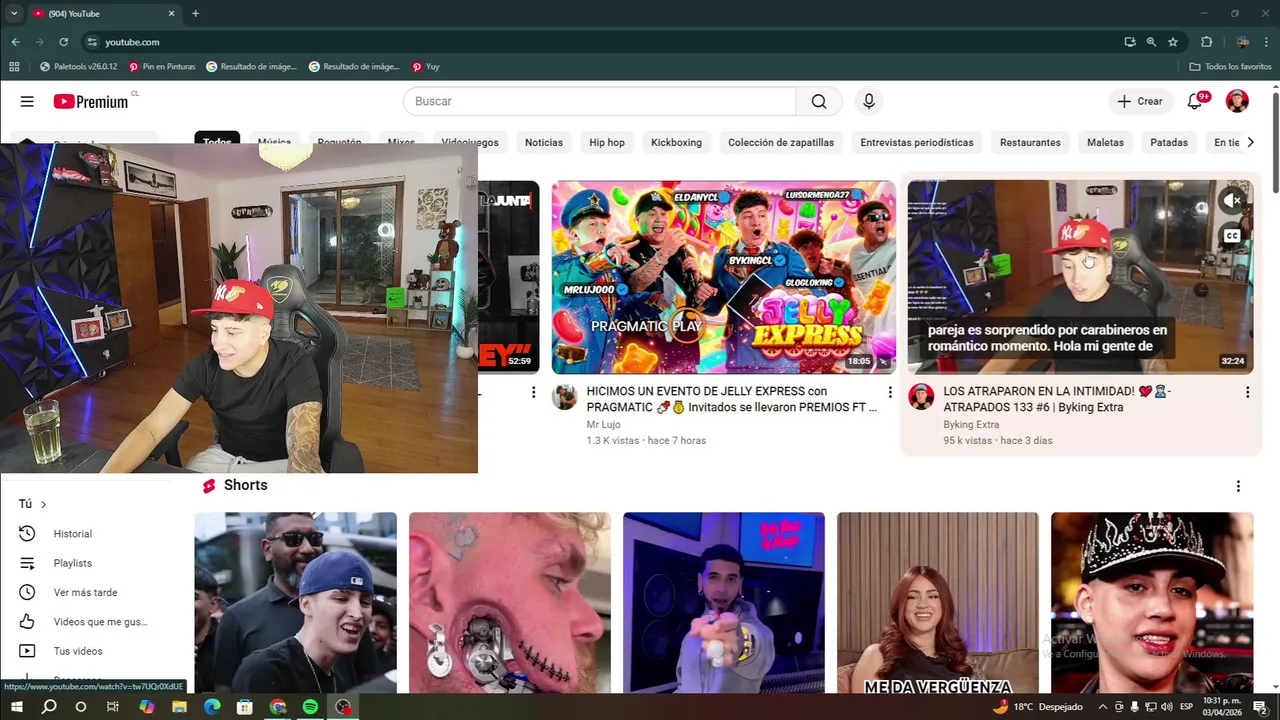This screenshot has height=720, width=1280.
Task: Open Paletools v26.0.12 bookmark
Action: 79,67
